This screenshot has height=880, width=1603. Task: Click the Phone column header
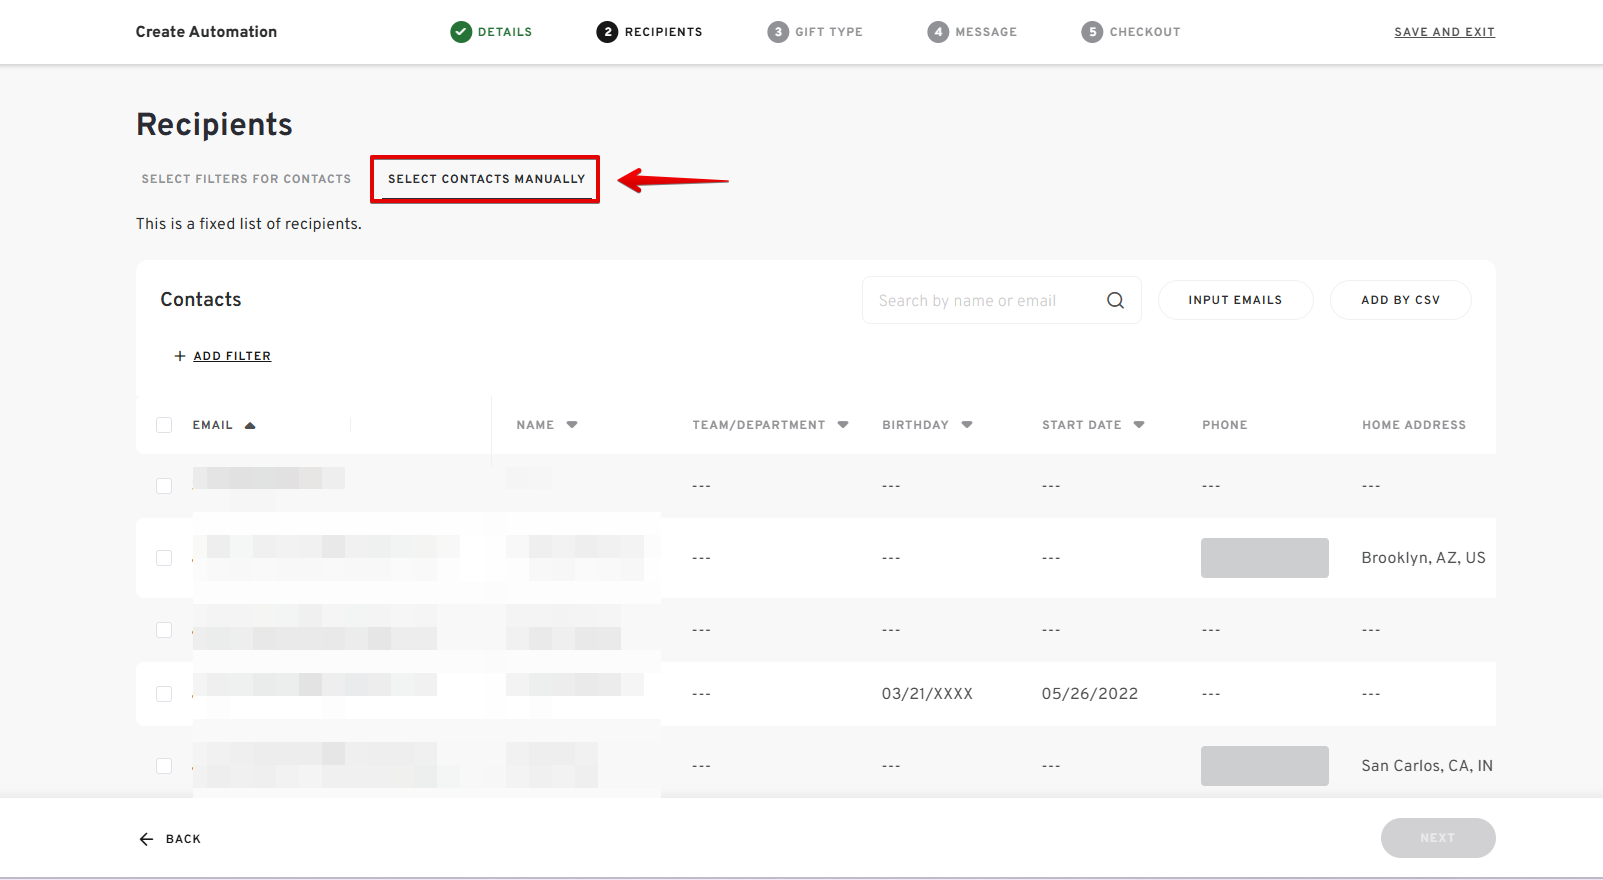(x=1225, y=425)
